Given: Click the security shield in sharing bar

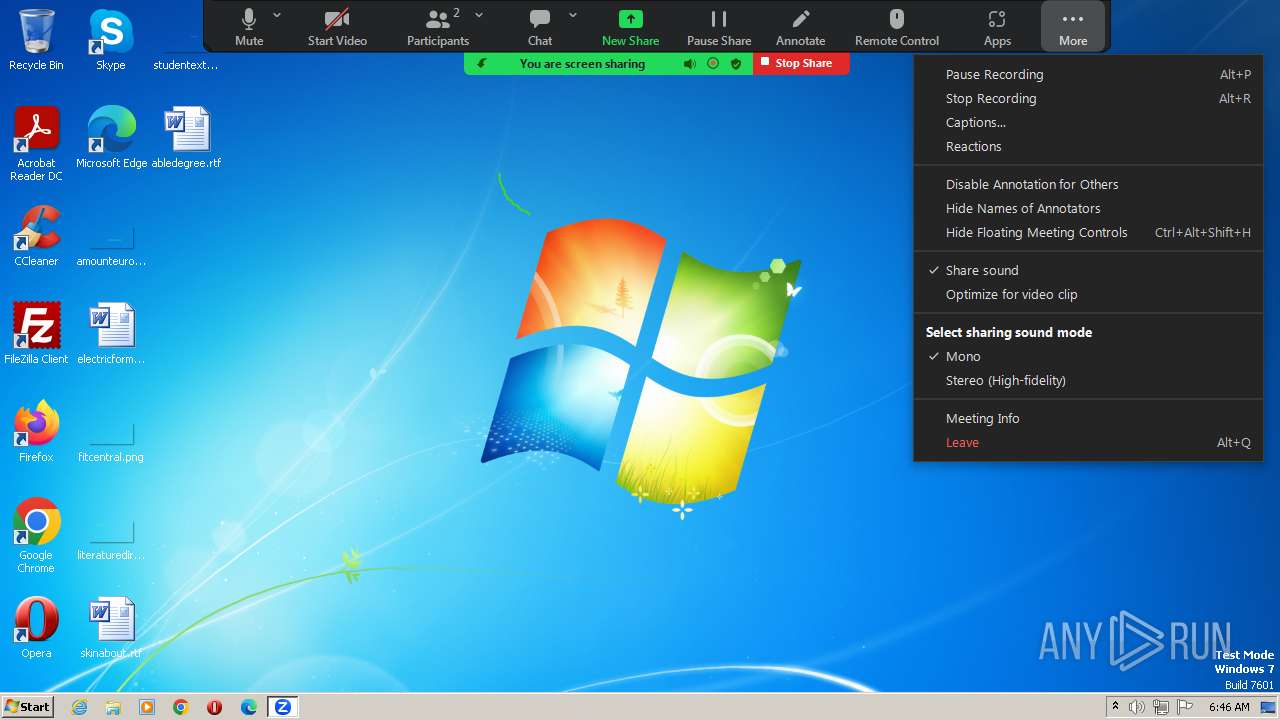Looking at the screenshot, I should [736, 63].
